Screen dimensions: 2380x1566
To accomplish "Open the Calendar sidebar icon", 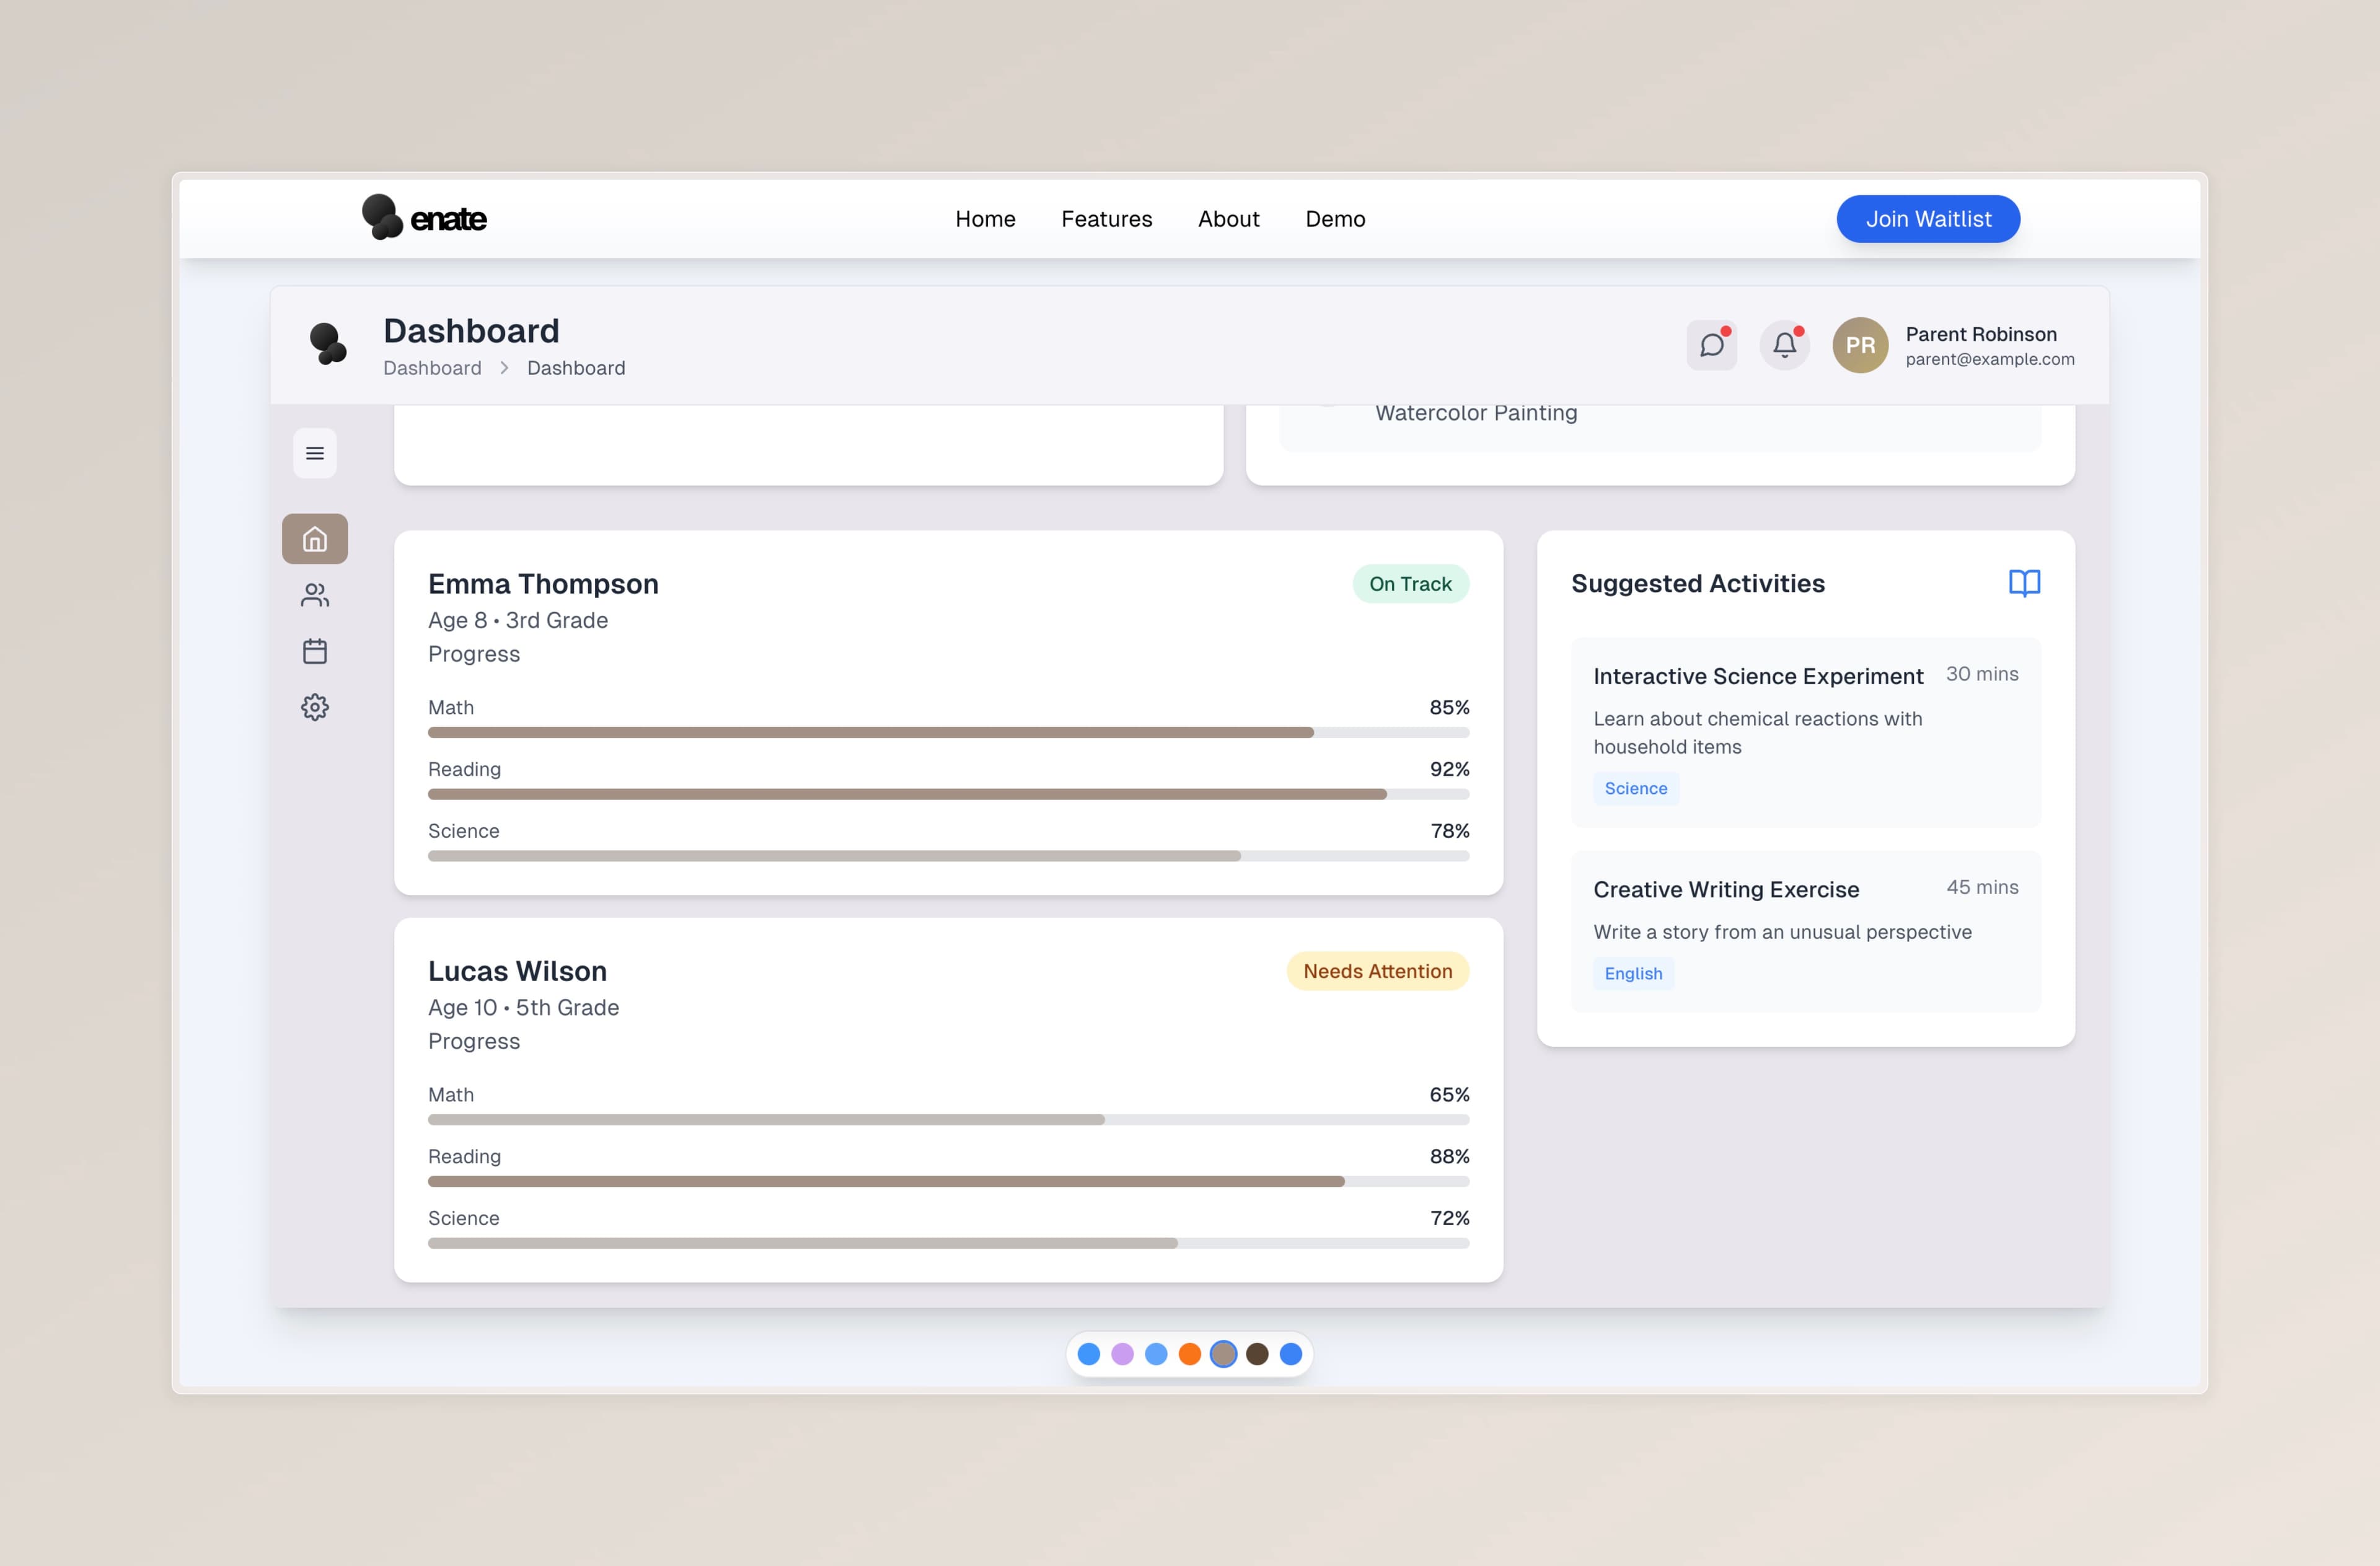I will [x=315, y=651].
